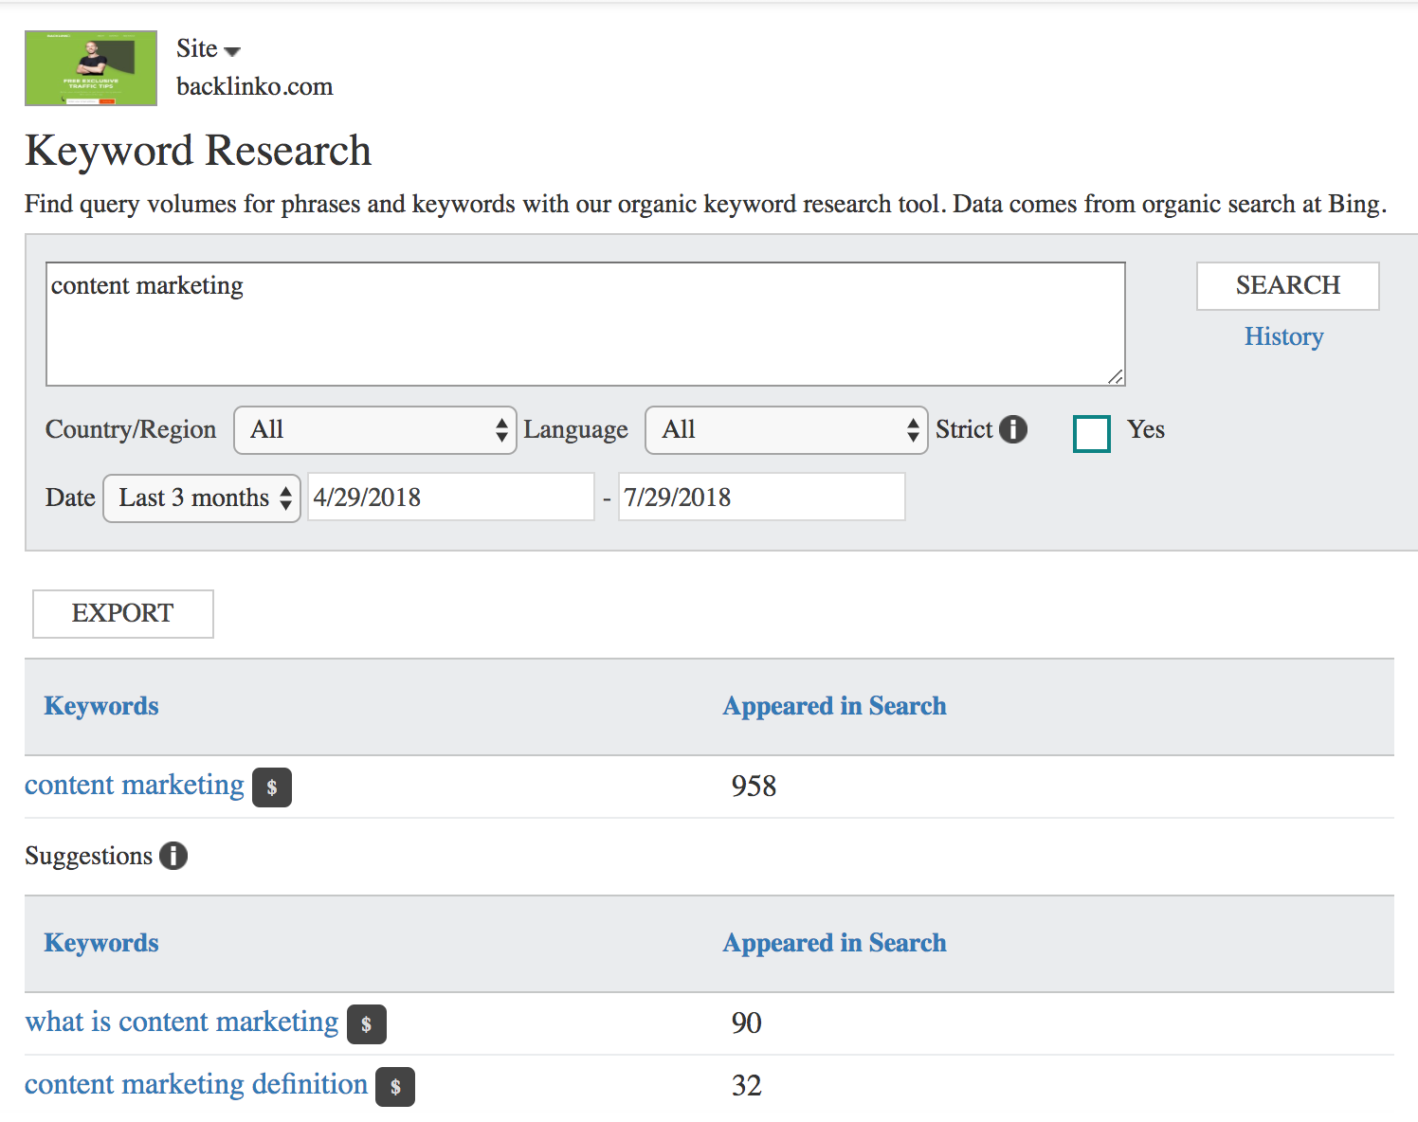Open the Language dropdown
This screenshot has height=1122, width=1418.
[785, 430]
